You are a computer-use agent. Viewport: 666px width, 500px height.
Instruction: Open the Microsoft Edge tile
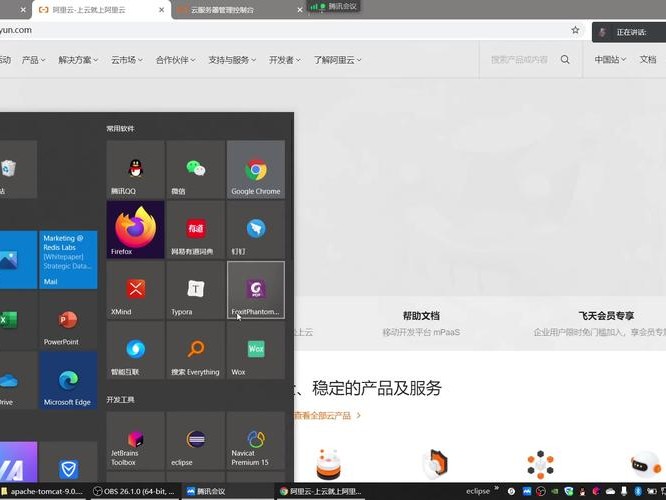(68, 380)
